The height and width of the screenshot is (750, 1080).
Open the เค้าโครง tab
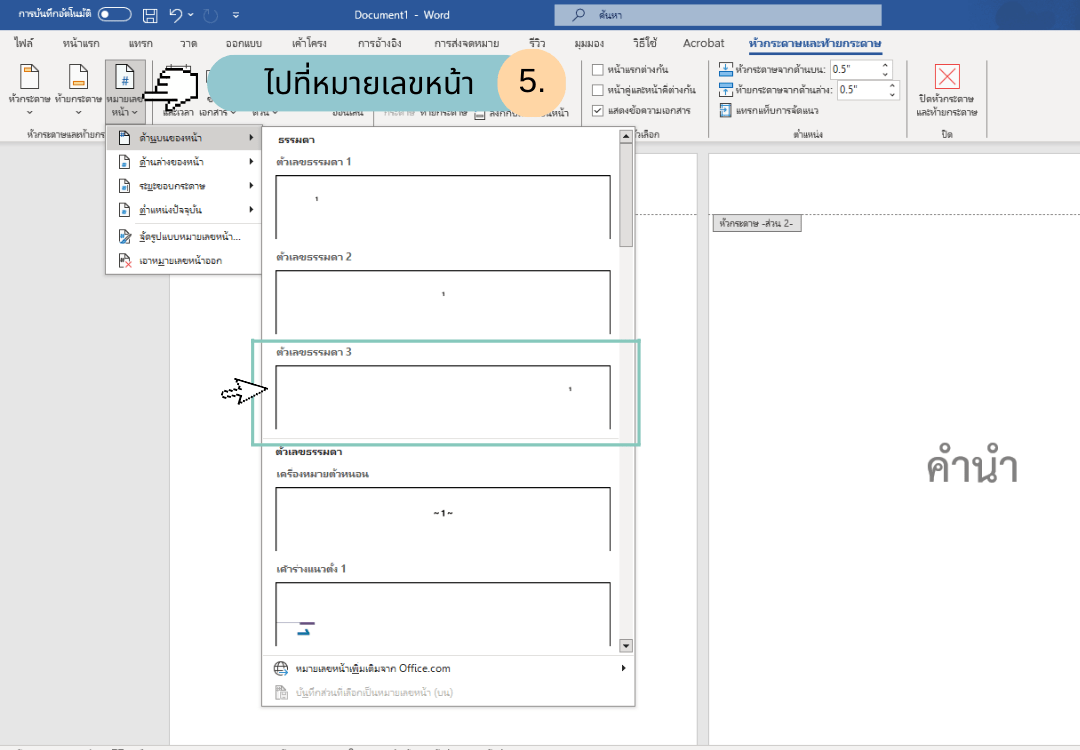309,43
